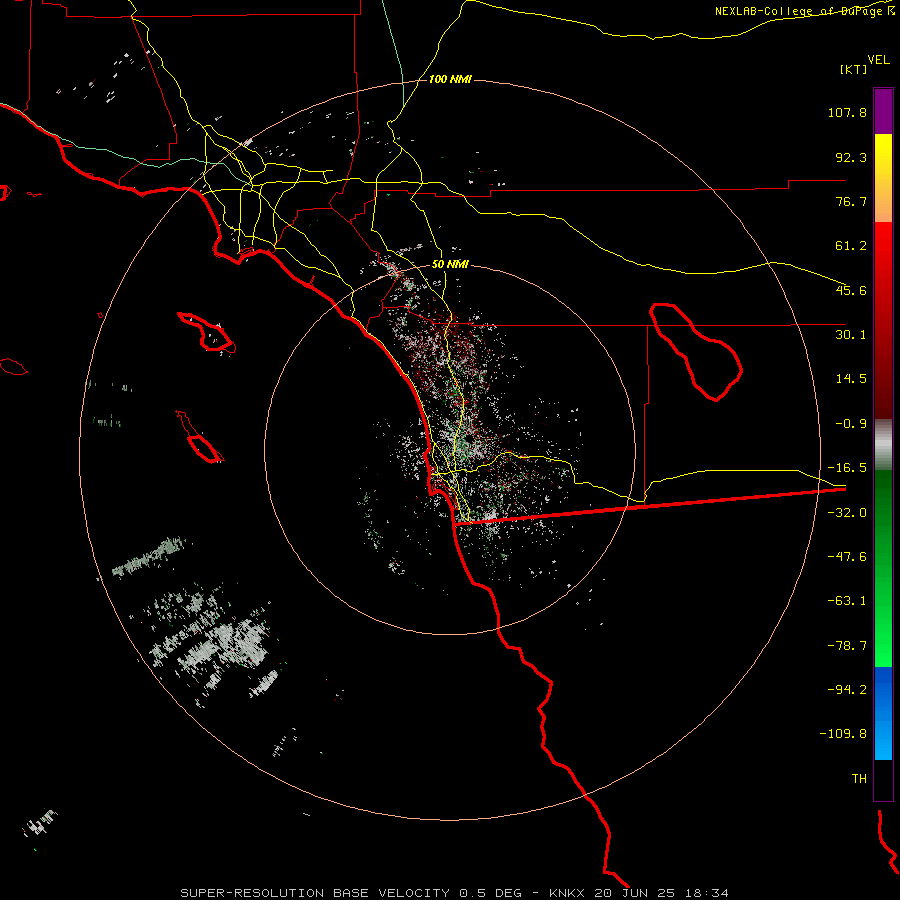This screenshot has height=900, width=900.
Task: Pick the gray near-zero segment of the color bar
Action: 883,445
